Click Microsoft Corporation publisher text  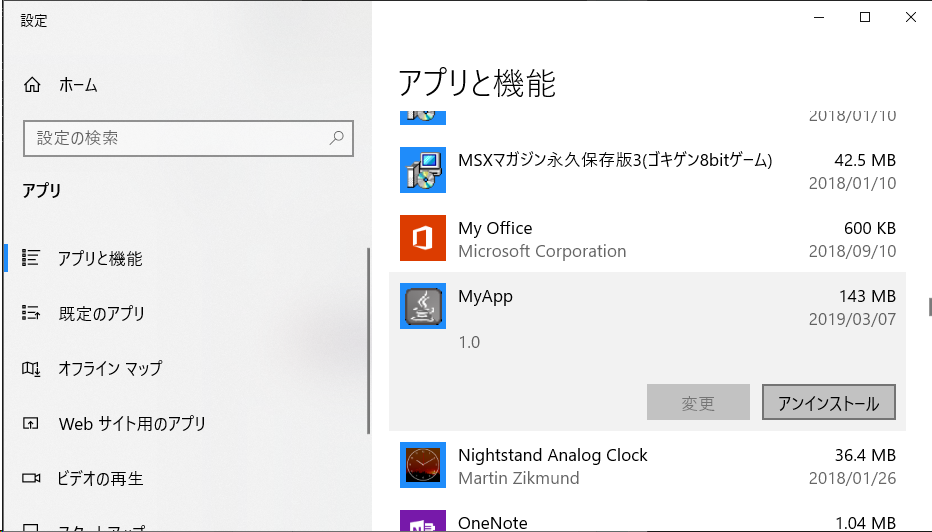coord(542,251)
